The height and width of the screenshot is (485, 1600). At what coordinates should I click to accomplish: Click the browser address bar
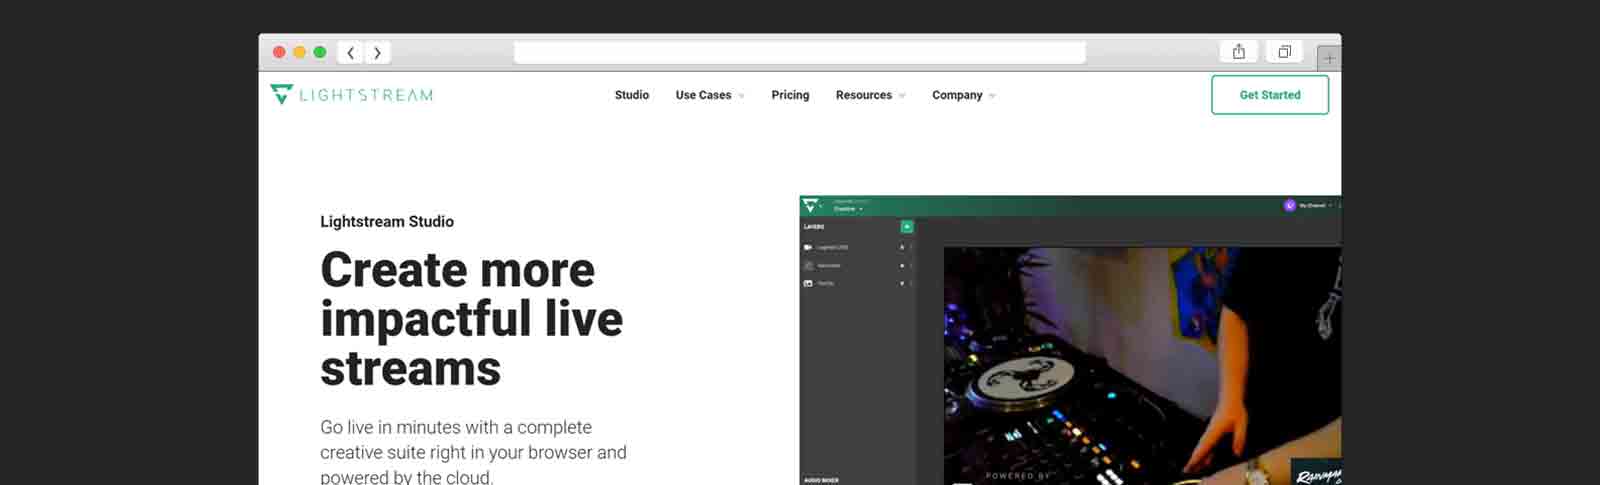click(799, 52)
